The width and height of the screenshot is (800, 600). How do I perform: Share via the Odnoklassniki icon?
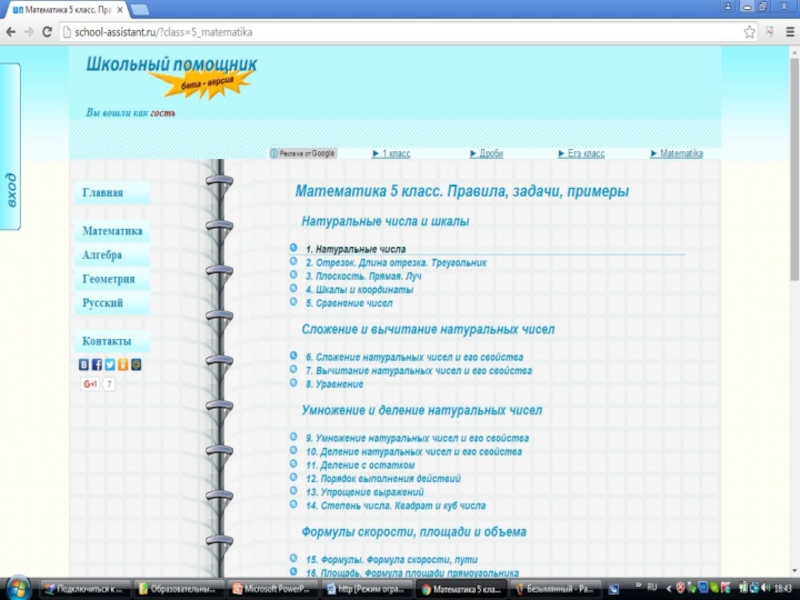click(123, 364)
